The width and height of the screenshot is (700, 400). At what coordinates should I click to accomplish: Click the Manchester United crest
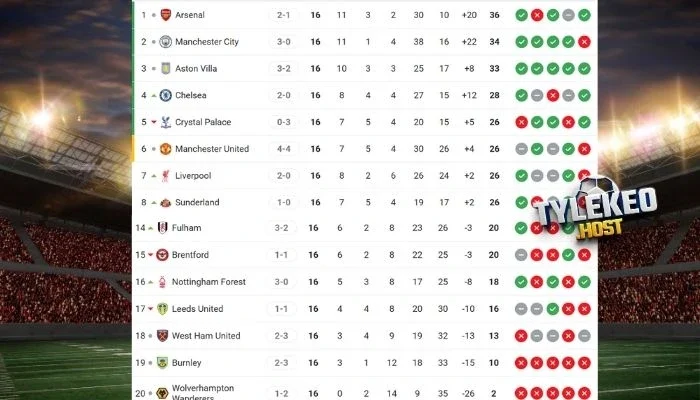click(165, 149)
